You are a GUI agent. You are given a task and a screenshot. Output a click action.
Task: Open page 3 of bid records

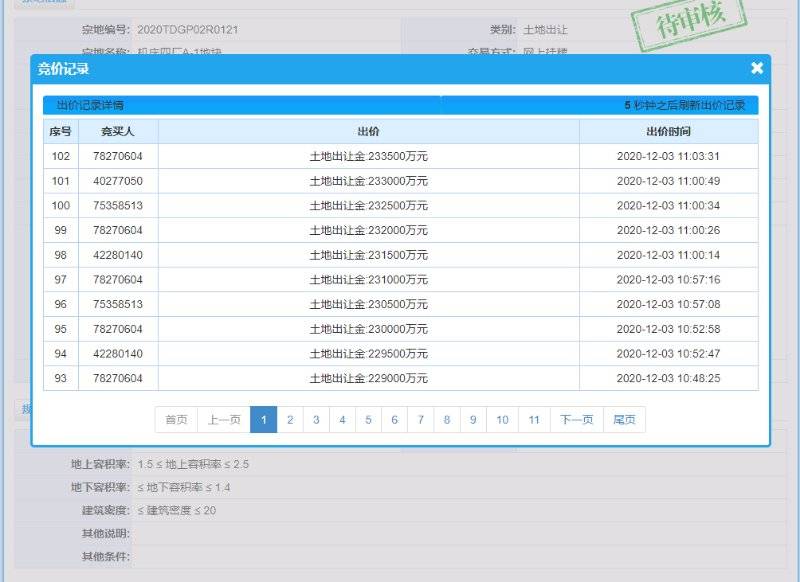coord(316,420)
